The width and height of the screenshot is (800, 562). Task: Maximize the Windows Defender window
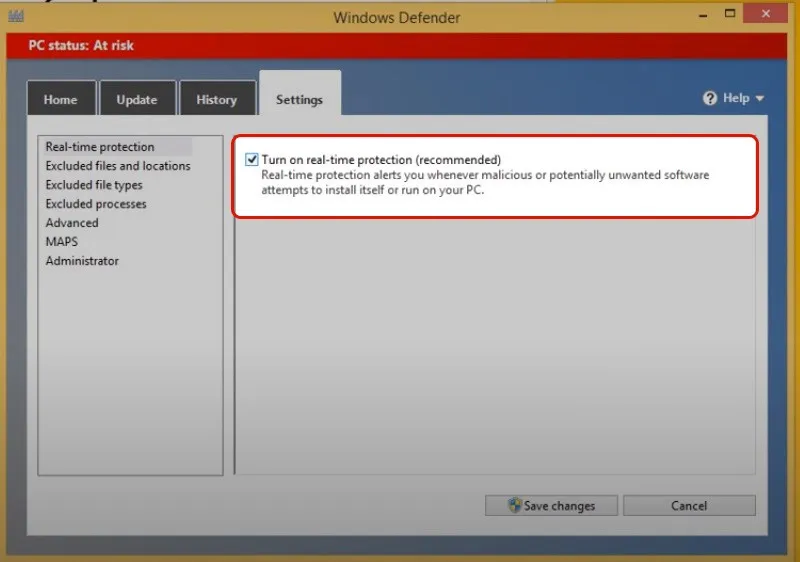pos(731,14)
